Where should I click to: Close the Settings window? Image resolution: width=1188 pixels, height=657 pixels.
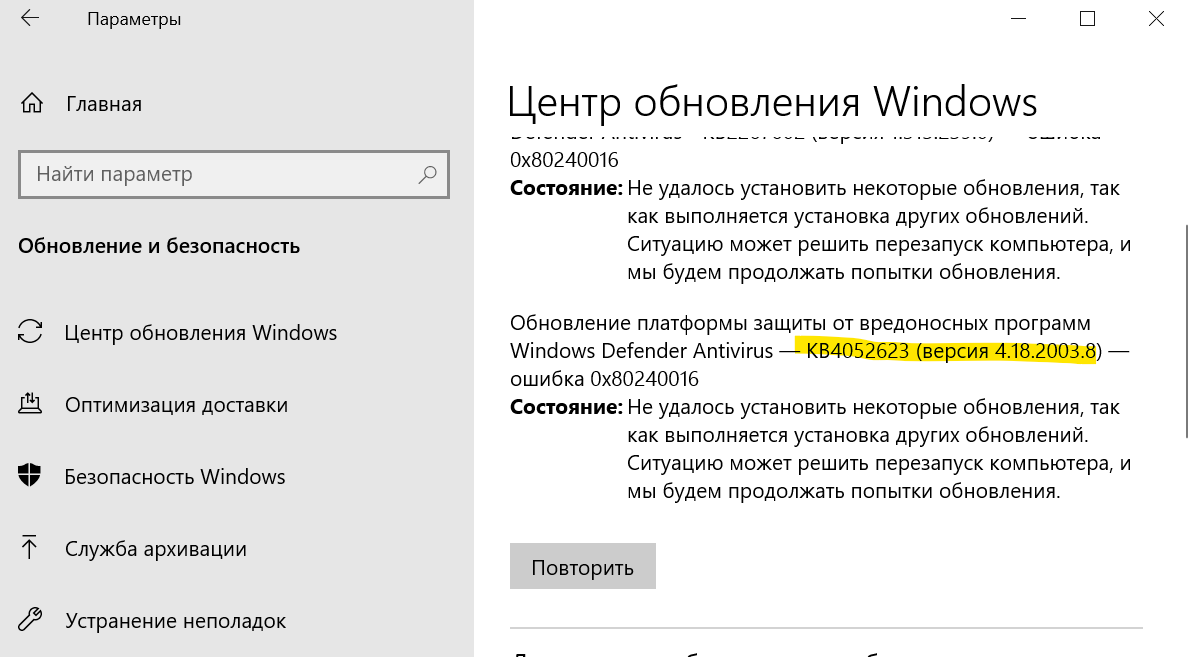click(x=1156, y=19)
